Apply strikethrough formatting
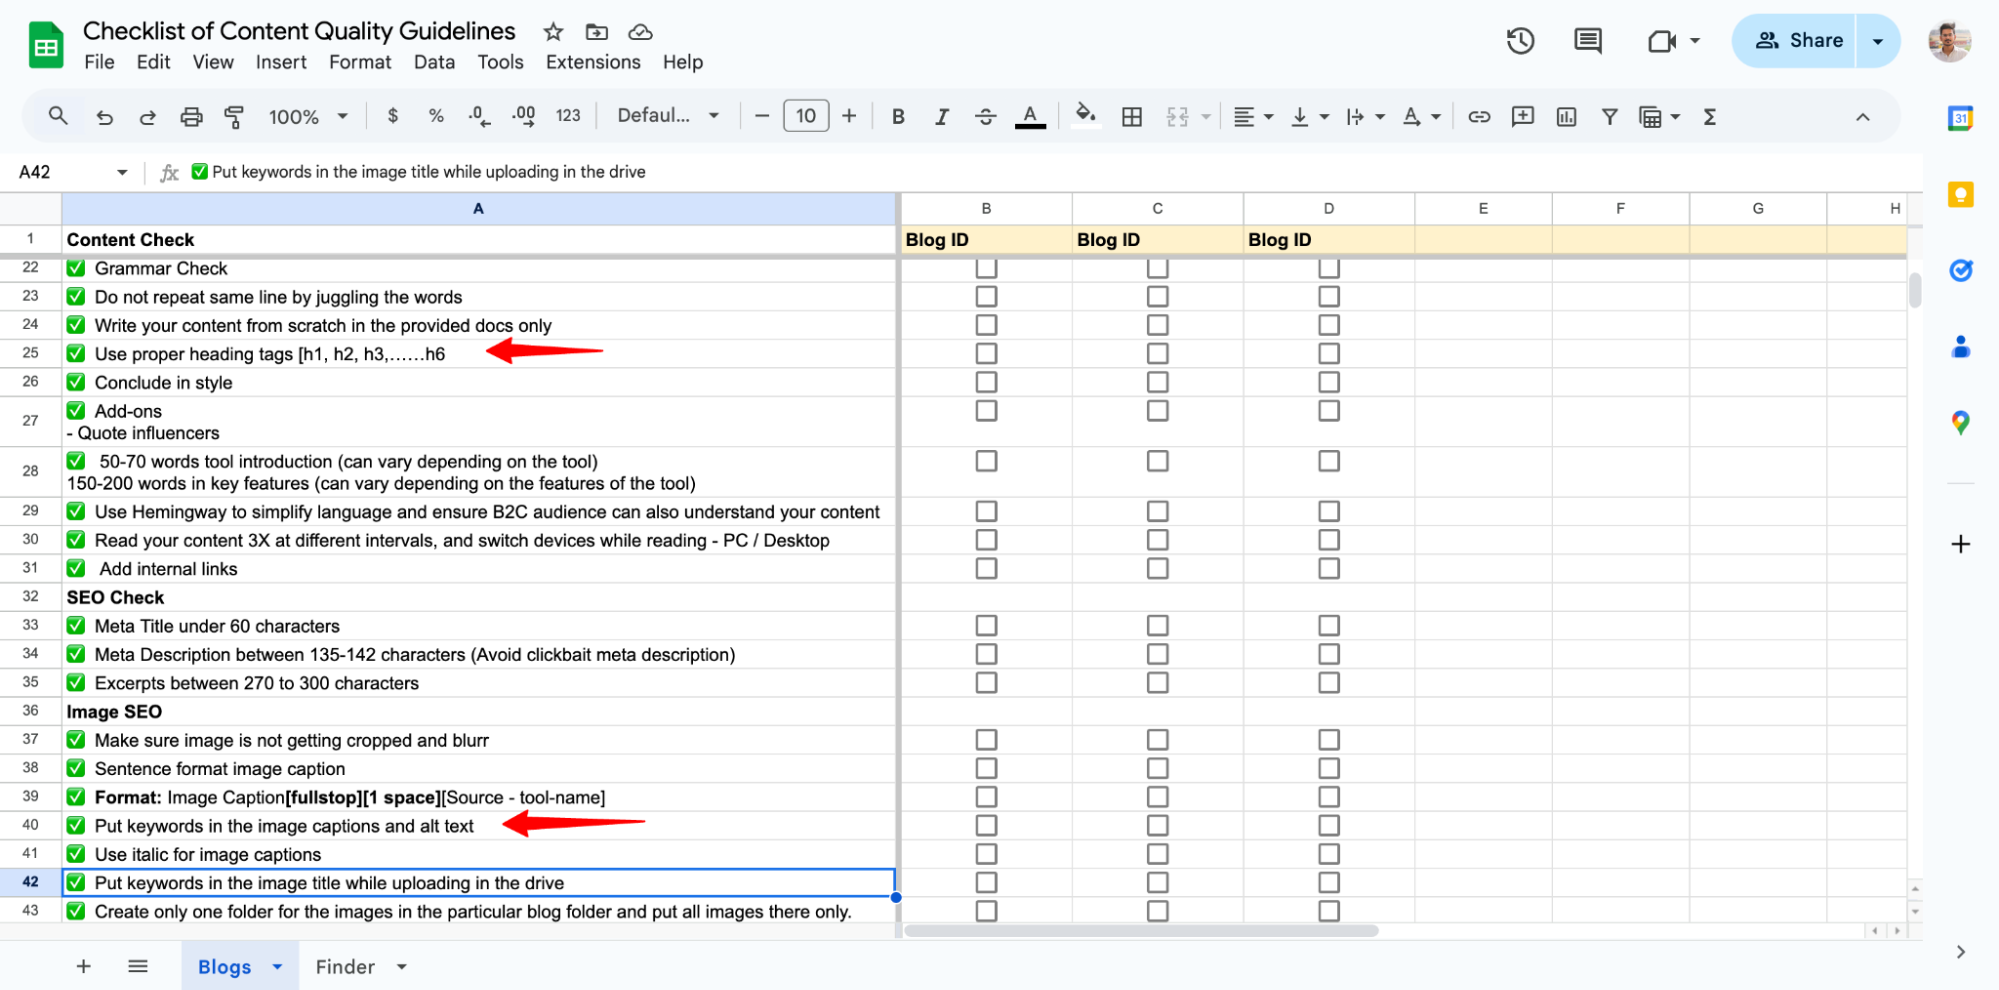The width and height of the screenshot is (1999, 990). tap(985, 116)
